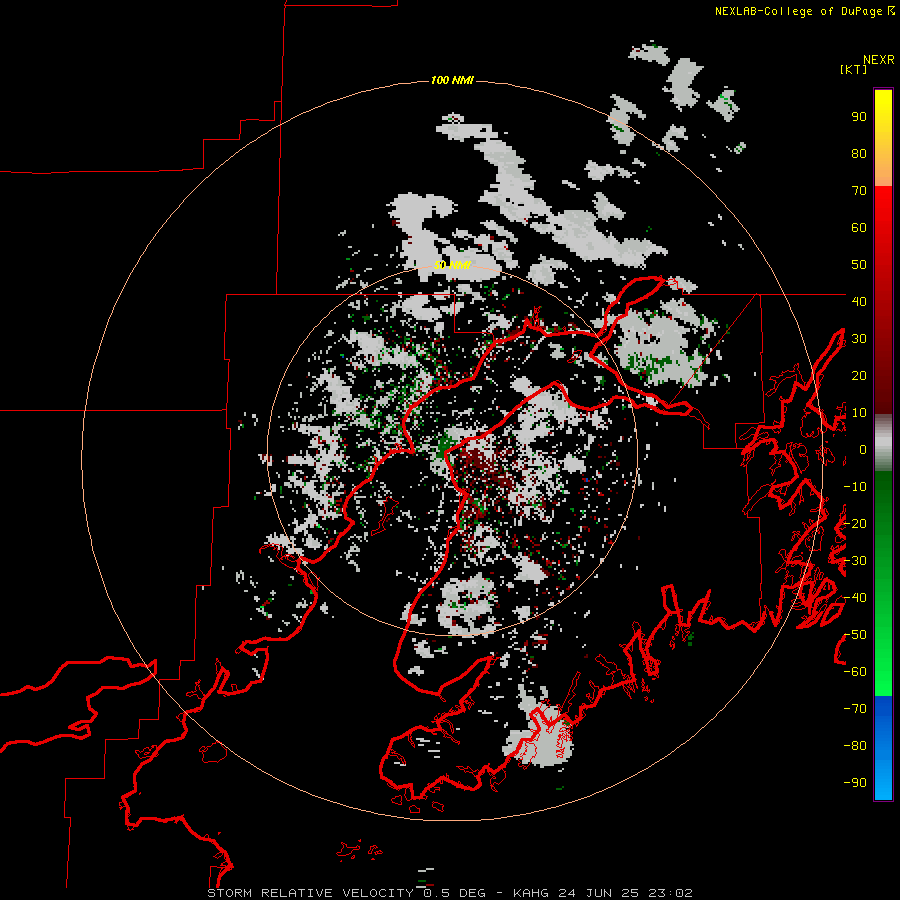Click the 60 value on velocity scale

pos(859,227)
